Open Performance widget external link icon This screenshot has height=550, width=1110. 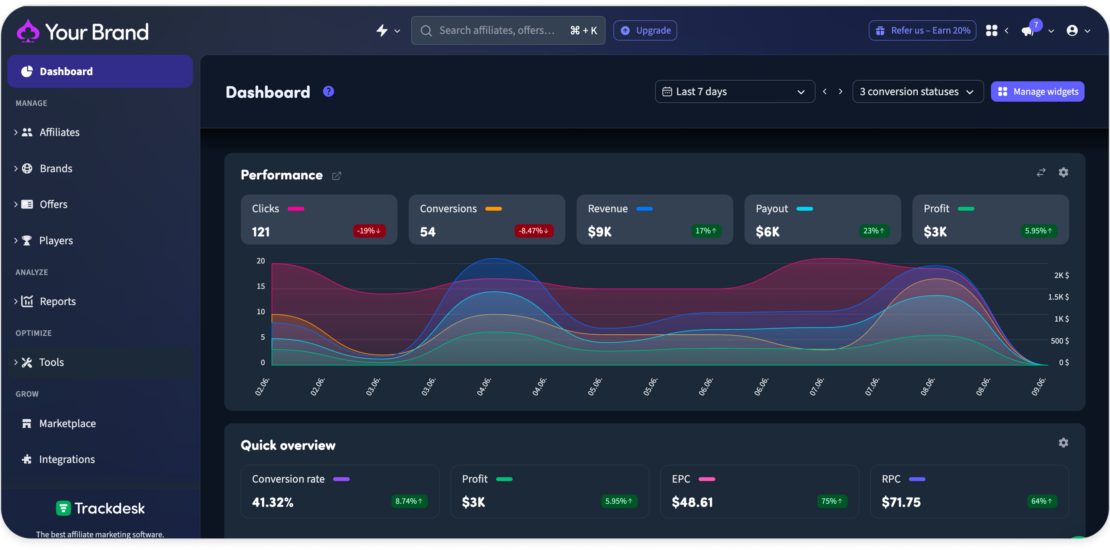tap(337, 176)
